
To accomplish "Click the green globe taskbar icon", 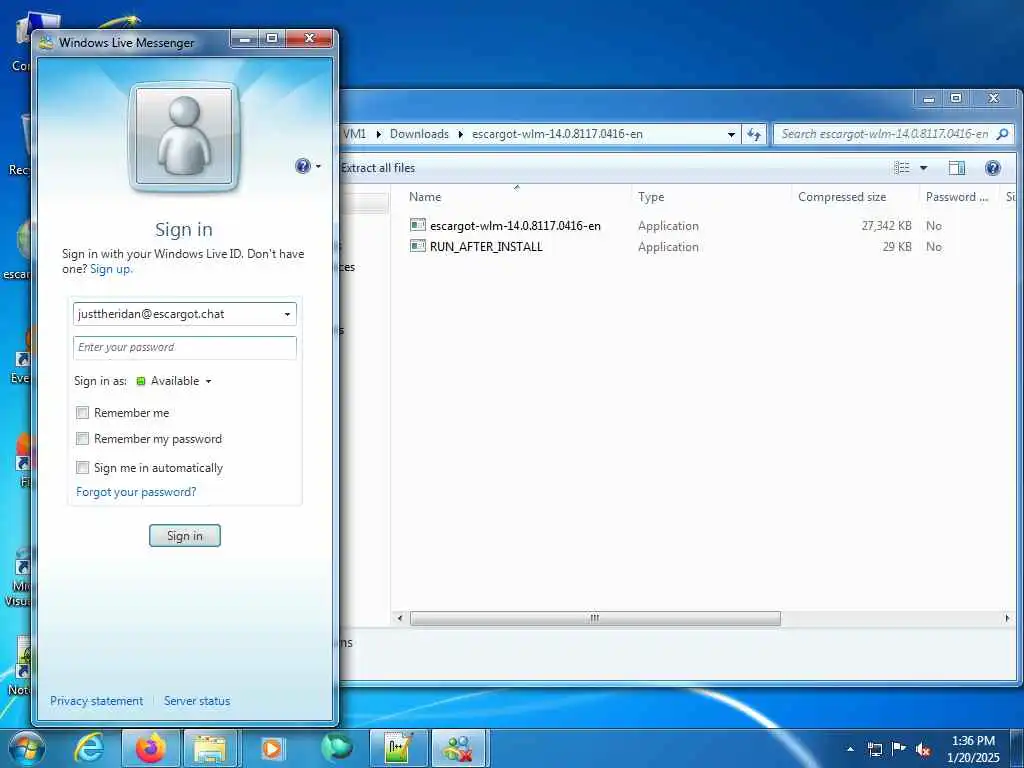I will point(337,748).
